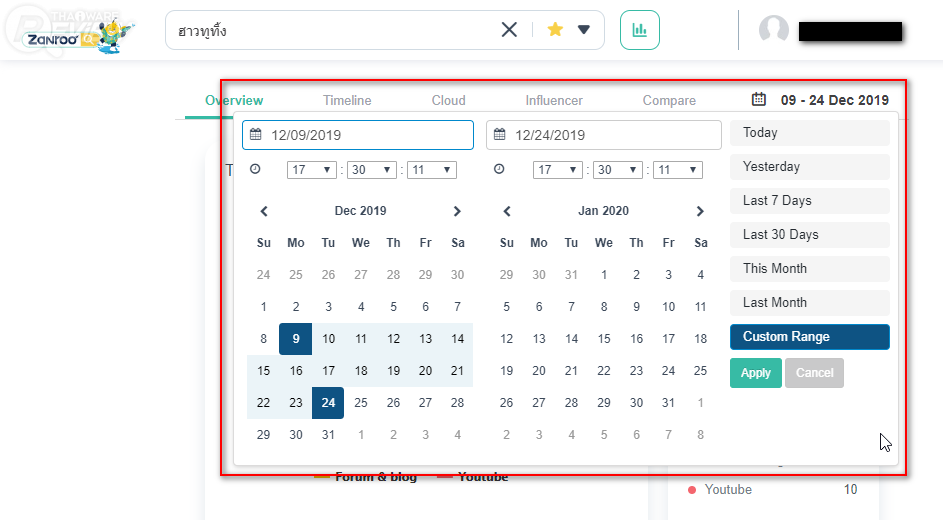Screen dimensions: 943x520
Task: Select Custom Range option
Action: [809, 337]
